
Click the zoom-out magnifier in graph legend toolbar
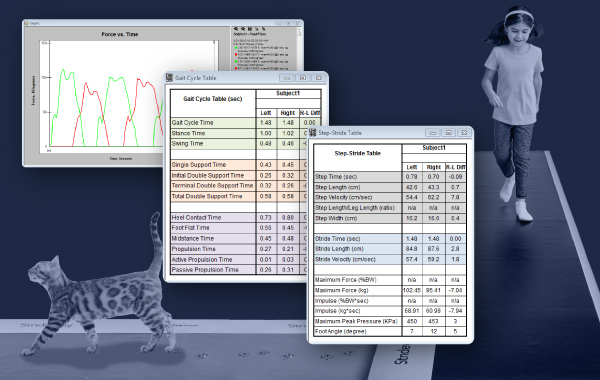pyautogui.click(x=243, y=29)
